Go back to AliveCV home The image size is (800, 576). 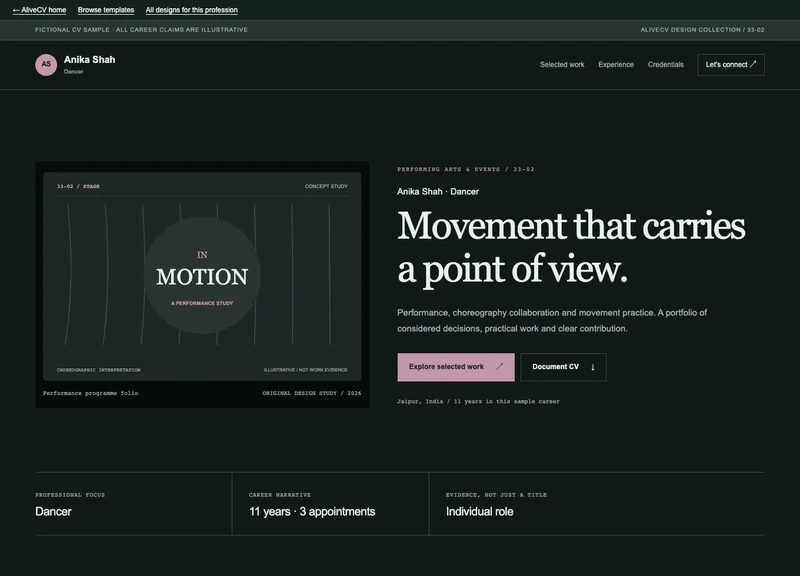(39, 10)
